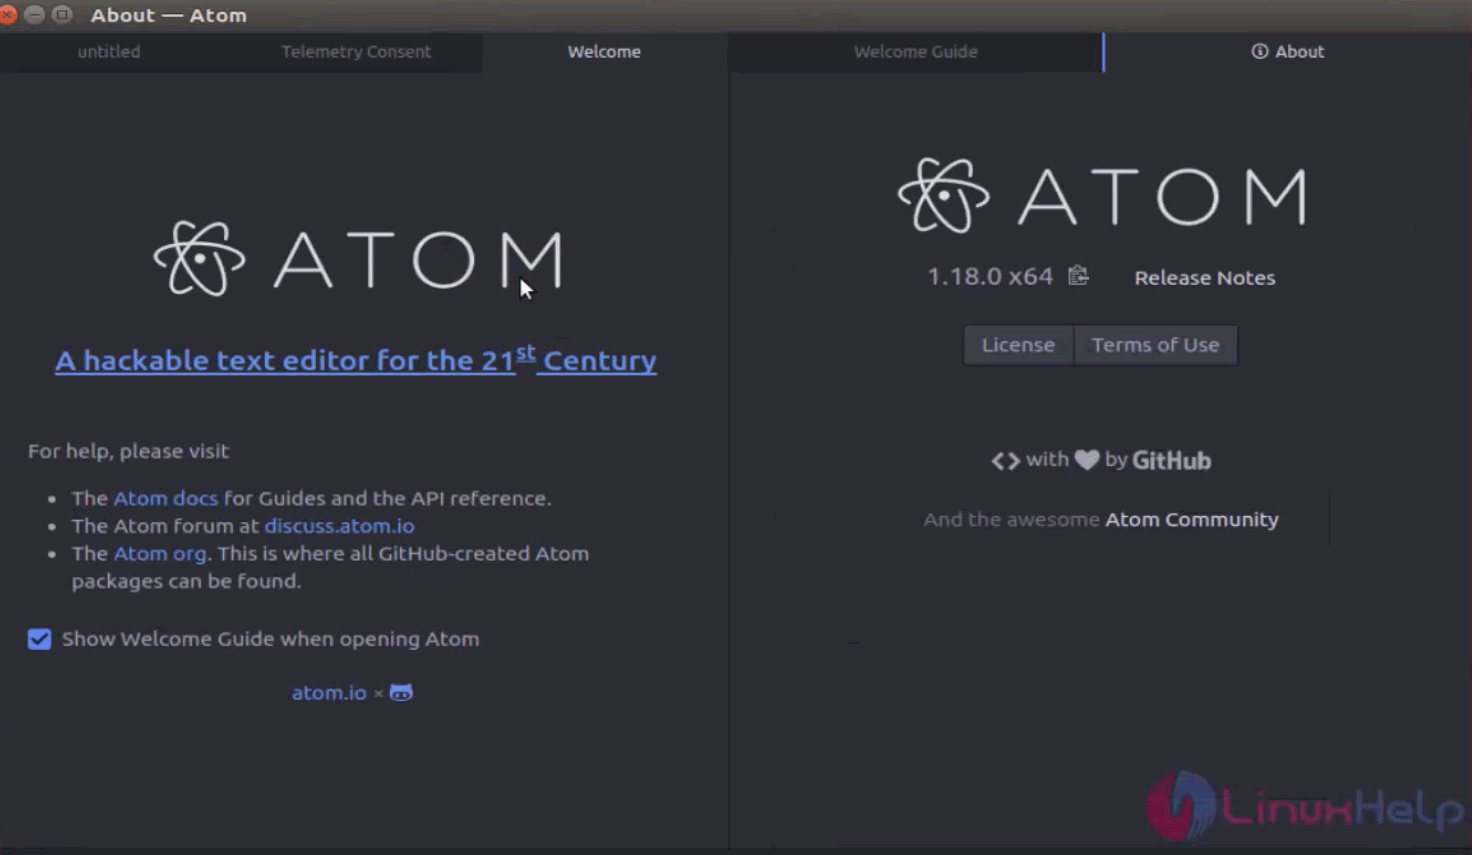Open the License button

(1018, 345)
